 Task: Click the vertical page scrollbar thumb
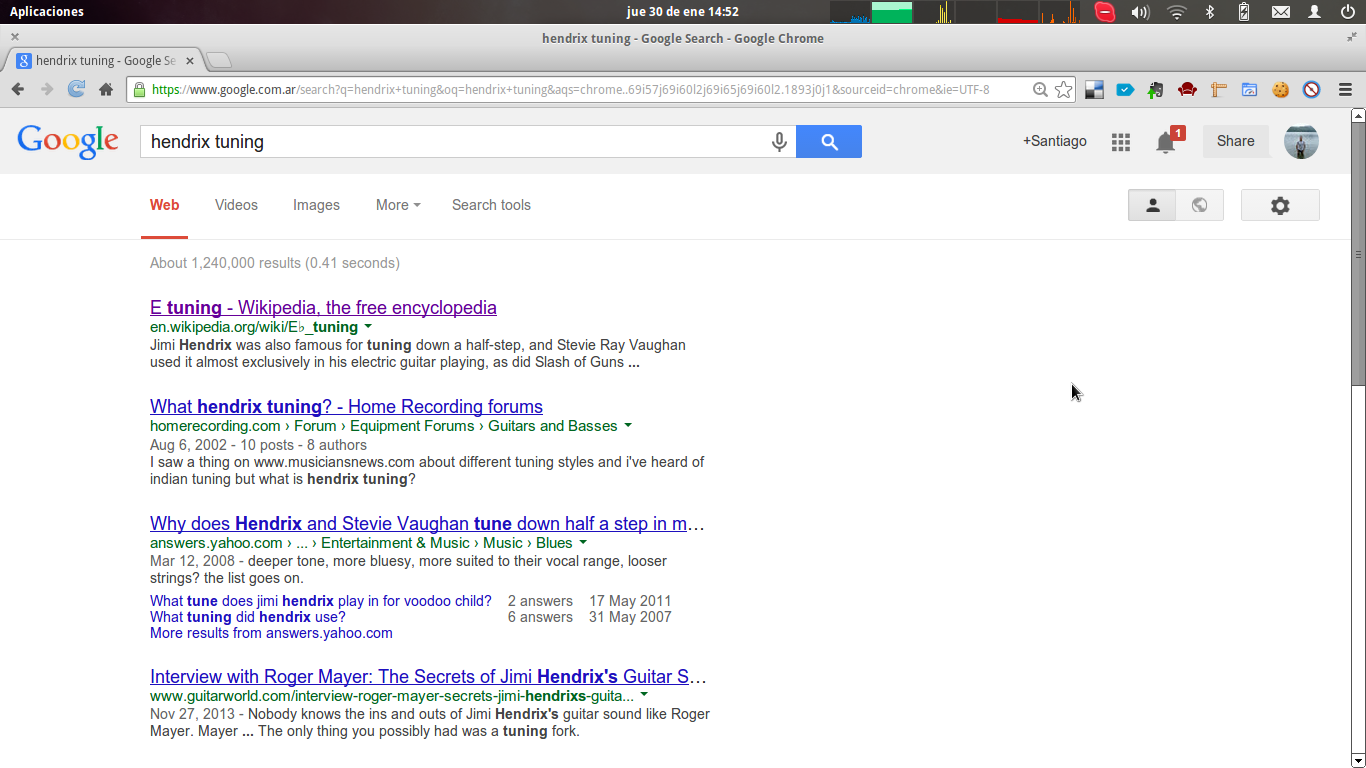[1357, 254]
